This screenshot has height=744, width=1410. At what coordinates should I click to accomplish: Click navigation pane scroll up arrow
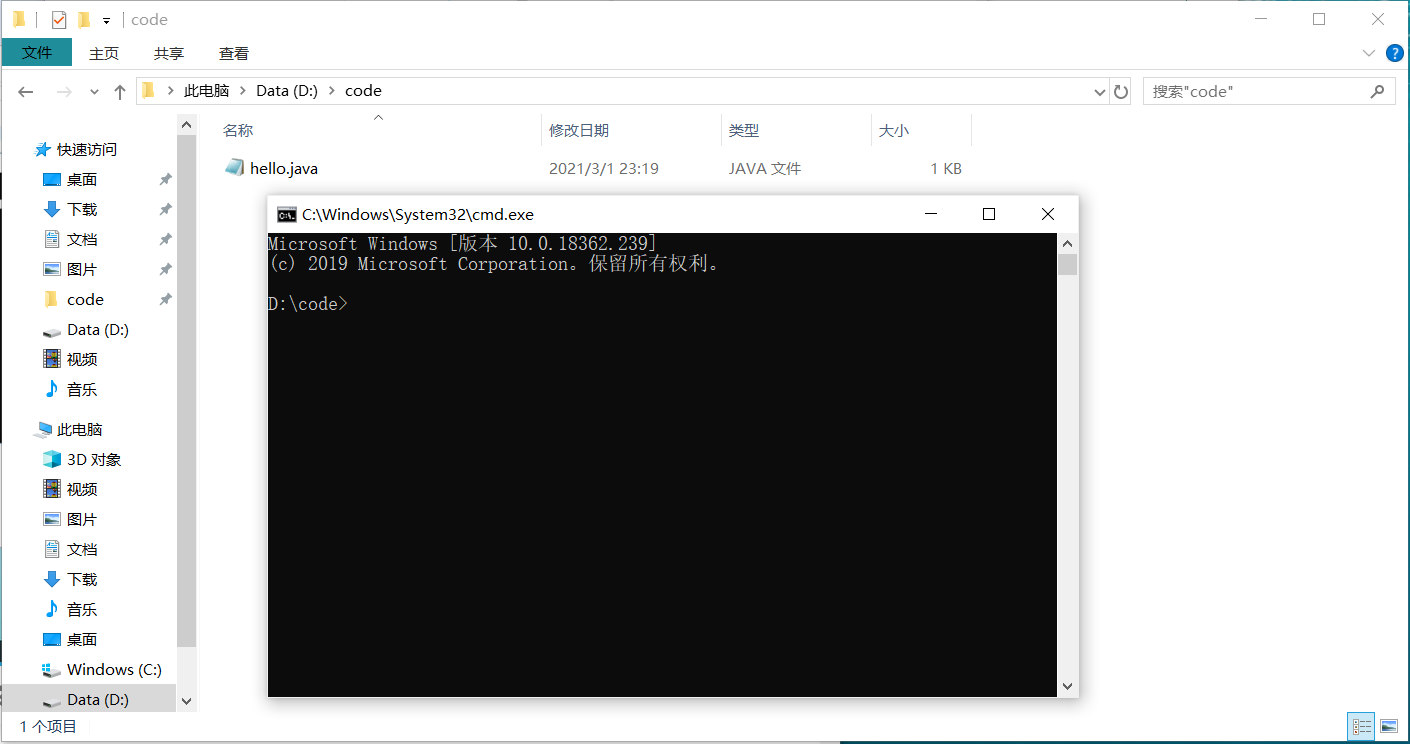point(186,124)
